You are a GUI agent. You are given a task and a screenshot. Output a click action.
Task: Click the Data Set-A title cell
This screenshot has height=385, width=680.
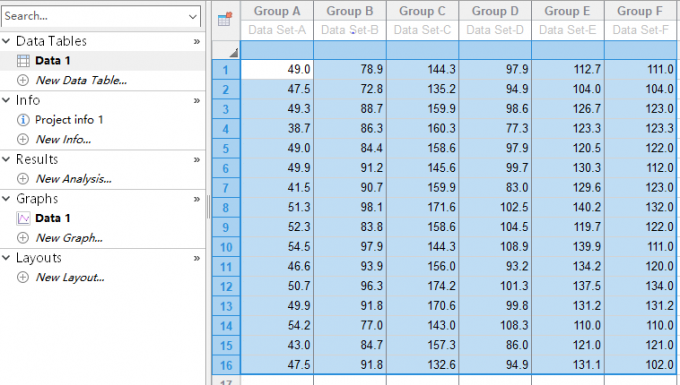(277, 30)
